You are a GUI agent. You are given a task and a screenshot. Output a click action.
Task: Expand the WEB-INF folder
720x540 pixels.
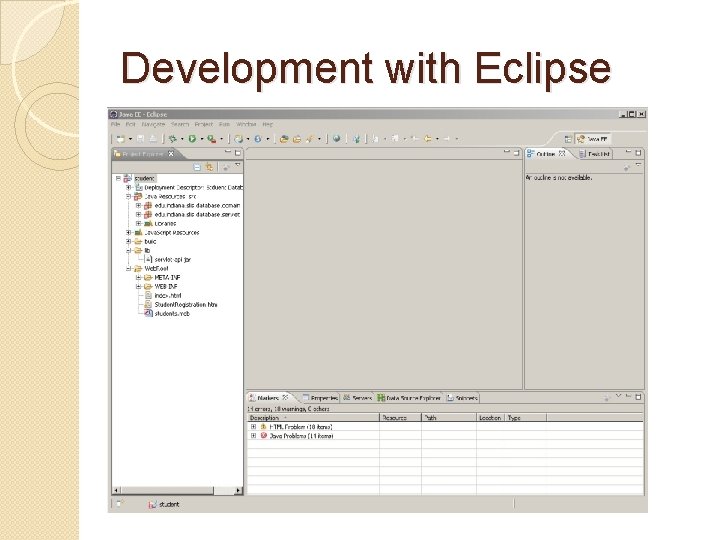[138, 287]
